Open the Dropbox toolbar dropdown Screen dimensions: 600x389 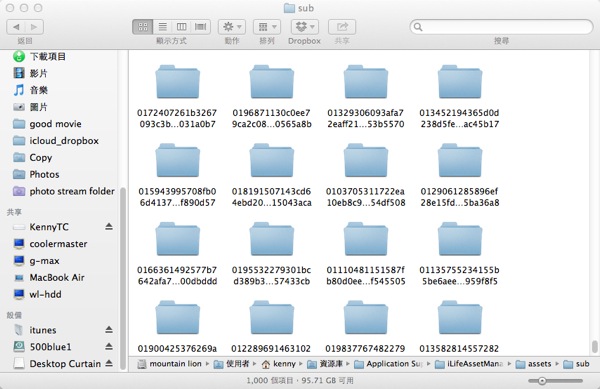[305, 27]
